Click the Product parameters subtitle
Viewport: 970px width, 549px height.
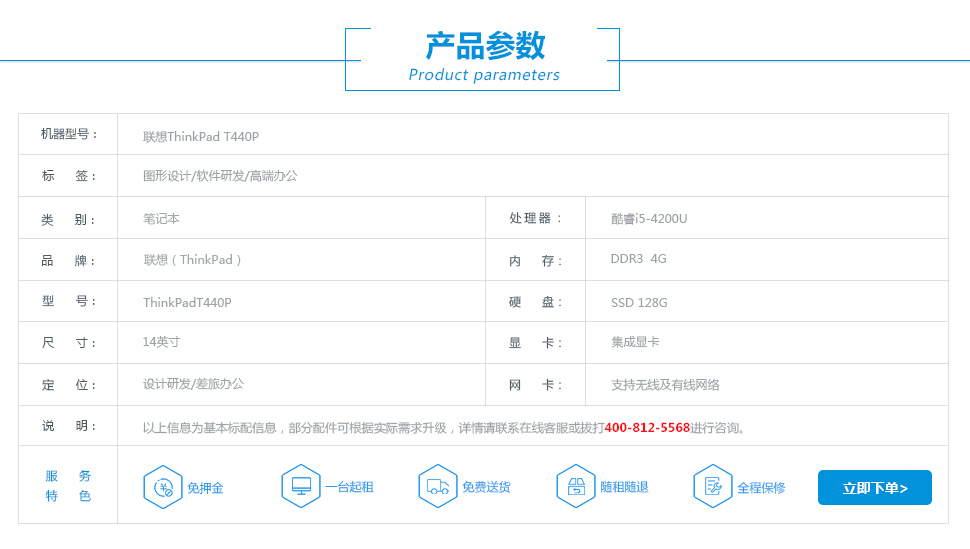pos(484,75)
